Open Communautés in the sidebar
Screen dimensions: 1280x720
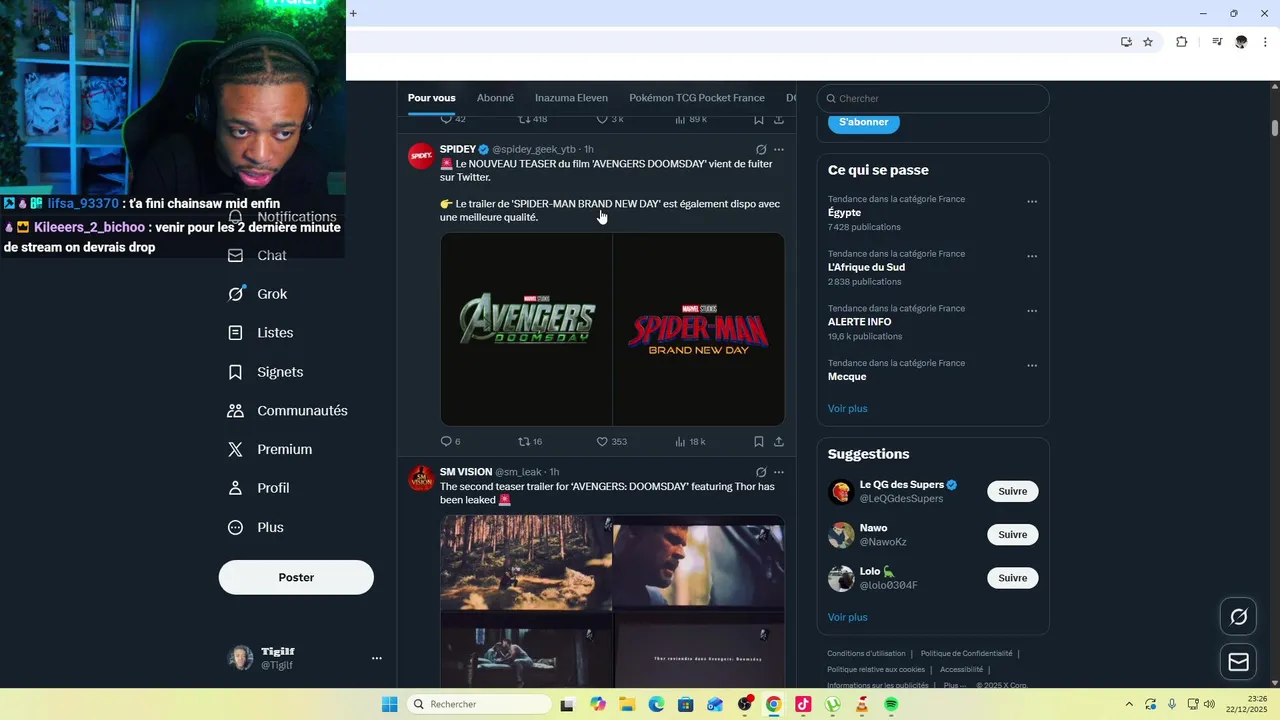click(x=288, y=411)
